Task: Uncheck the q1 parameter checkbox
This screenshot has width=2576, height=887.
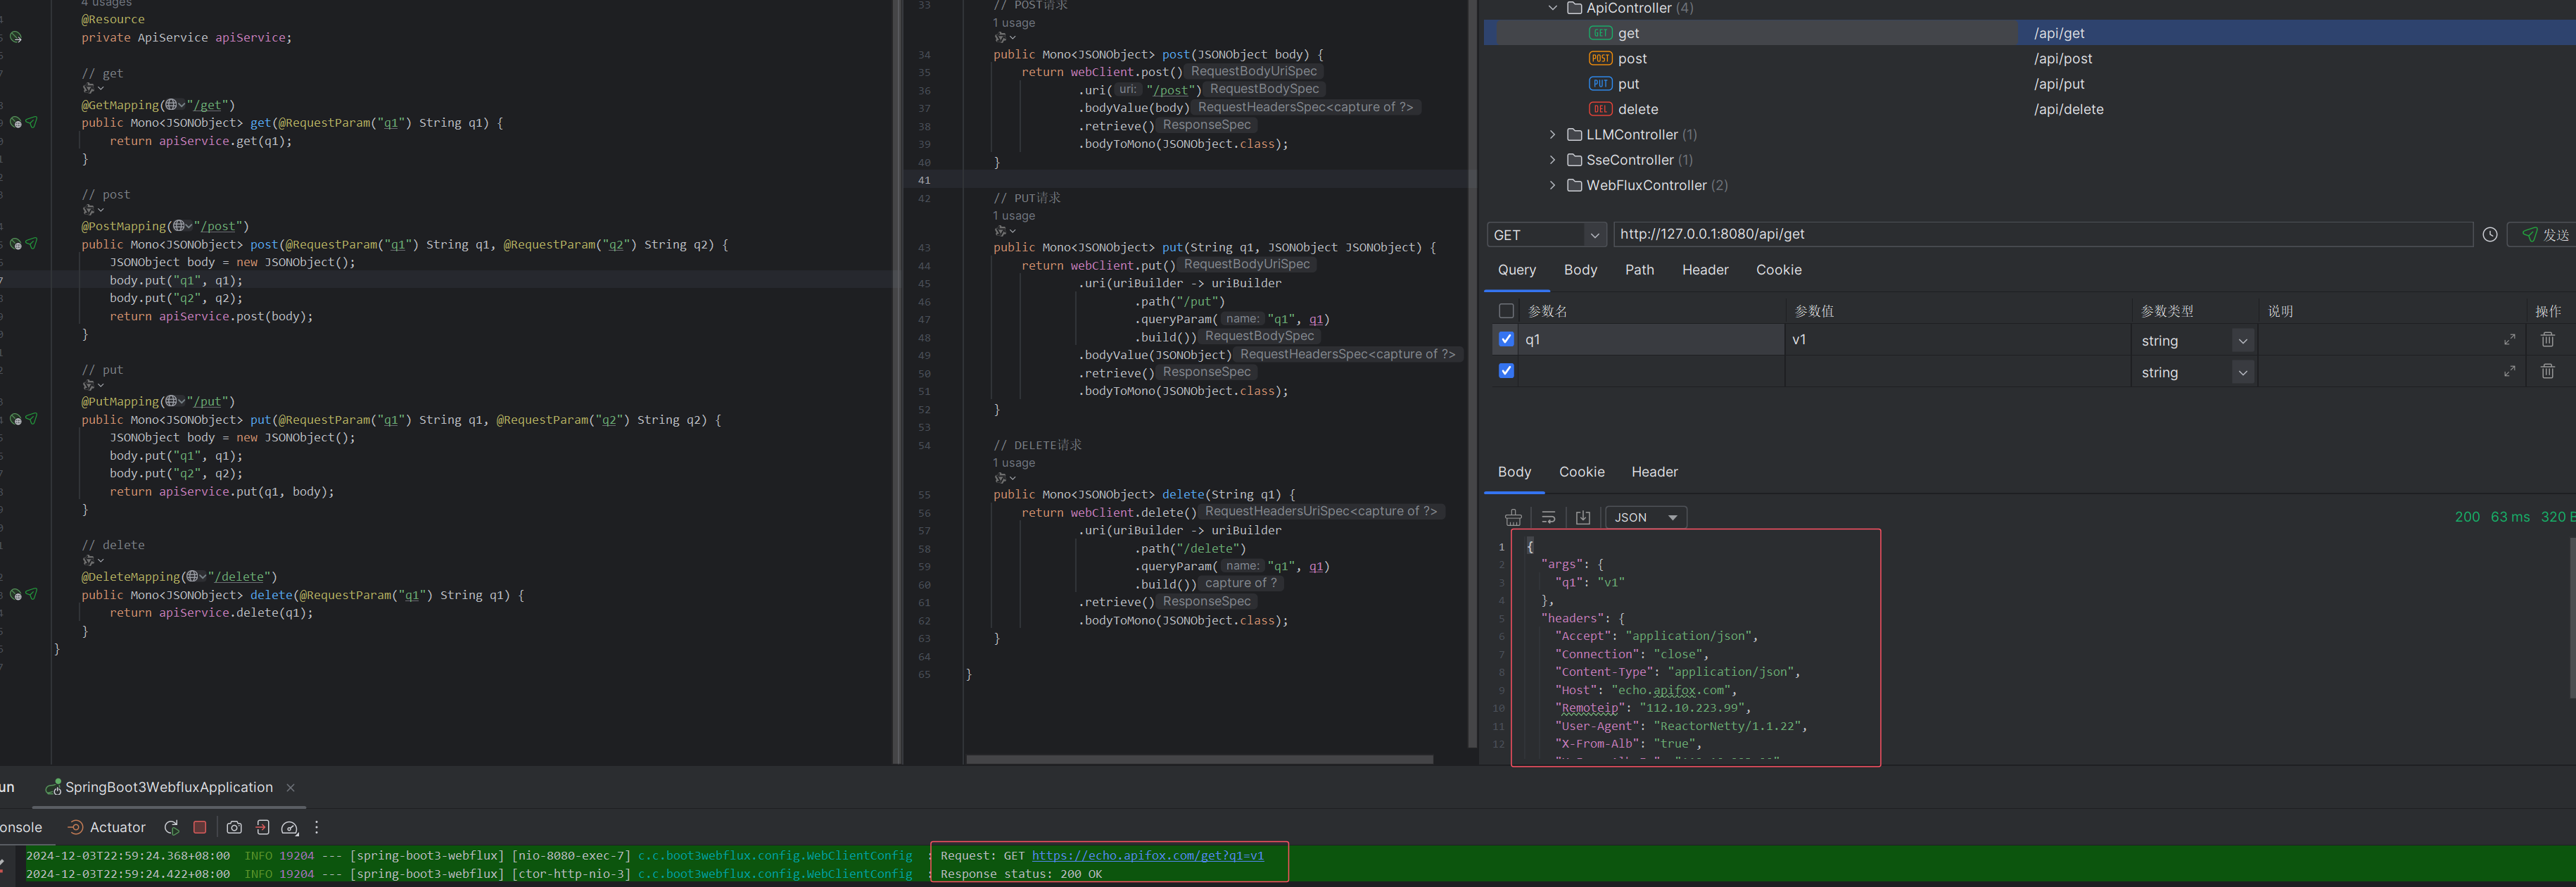Action: point(1506,339)
